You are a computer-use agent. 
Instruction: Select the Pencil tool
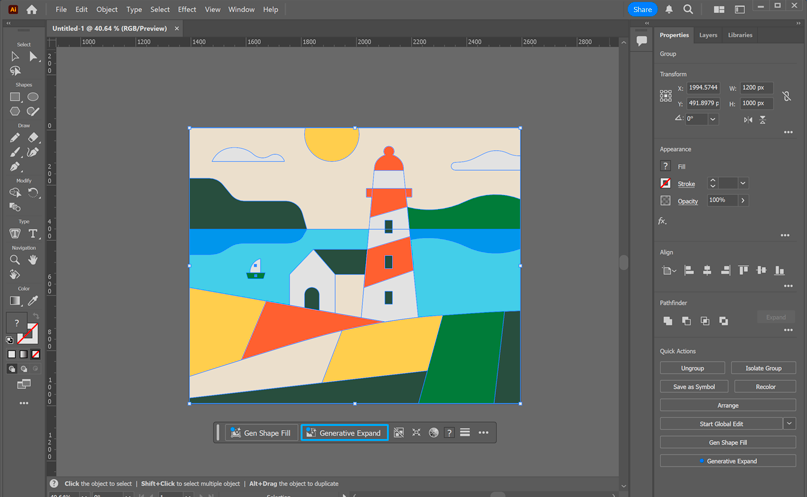point(15,137)
